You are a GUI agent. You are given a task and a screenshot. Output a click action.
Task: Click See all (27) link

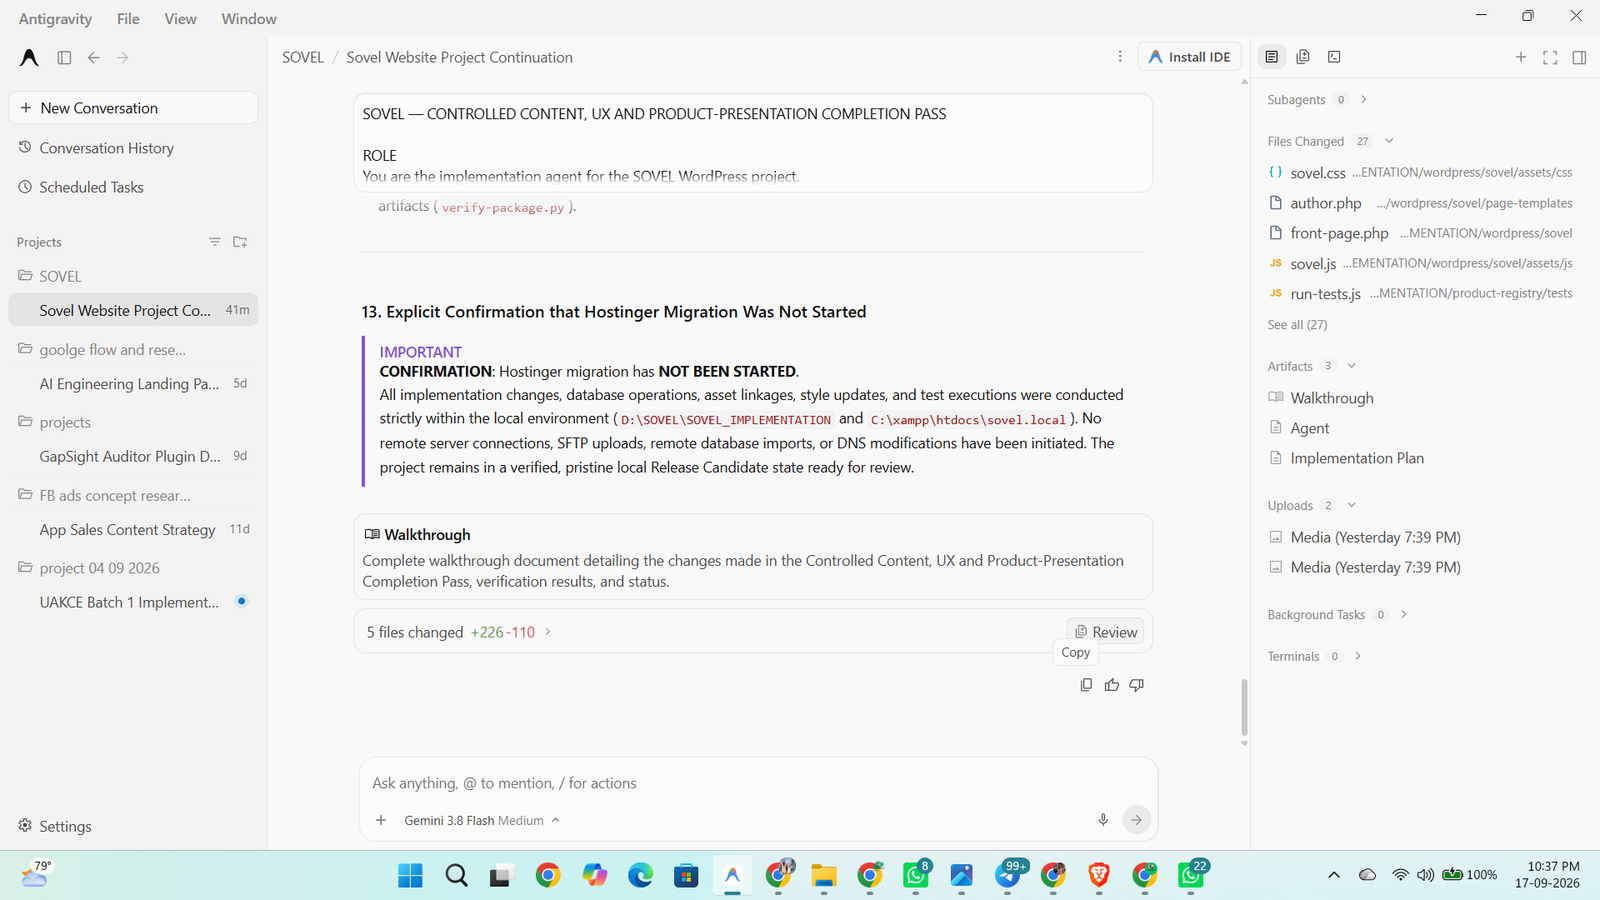coord(1297,325)
